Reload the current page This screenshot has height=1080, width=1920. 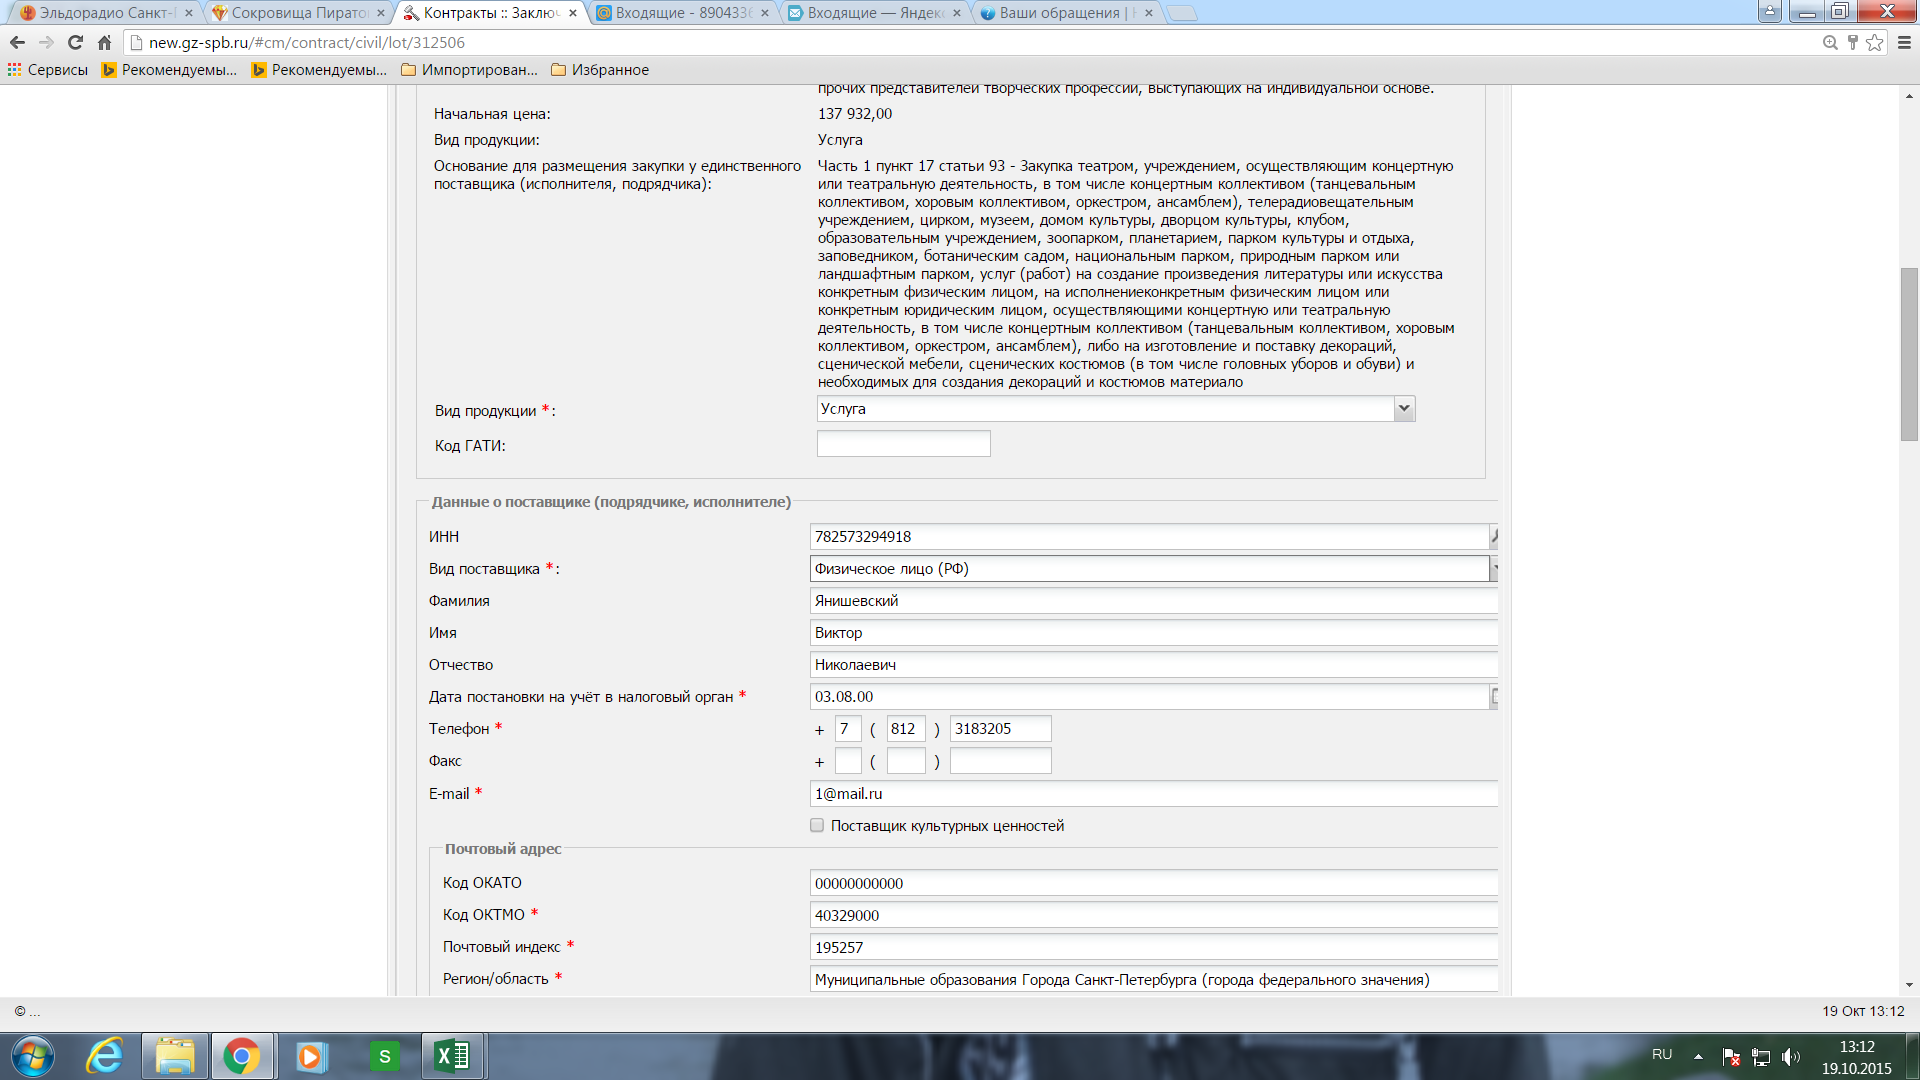(75, 42)
